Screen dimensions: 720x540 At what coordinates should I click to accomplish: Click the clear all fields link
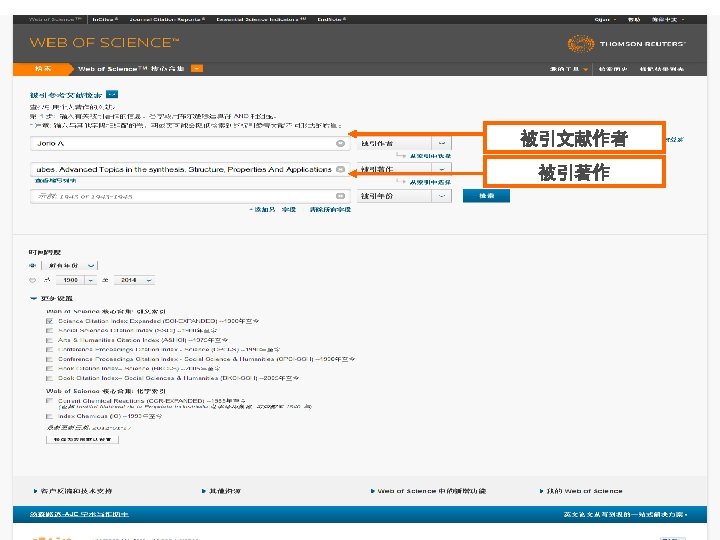(330, 209)
